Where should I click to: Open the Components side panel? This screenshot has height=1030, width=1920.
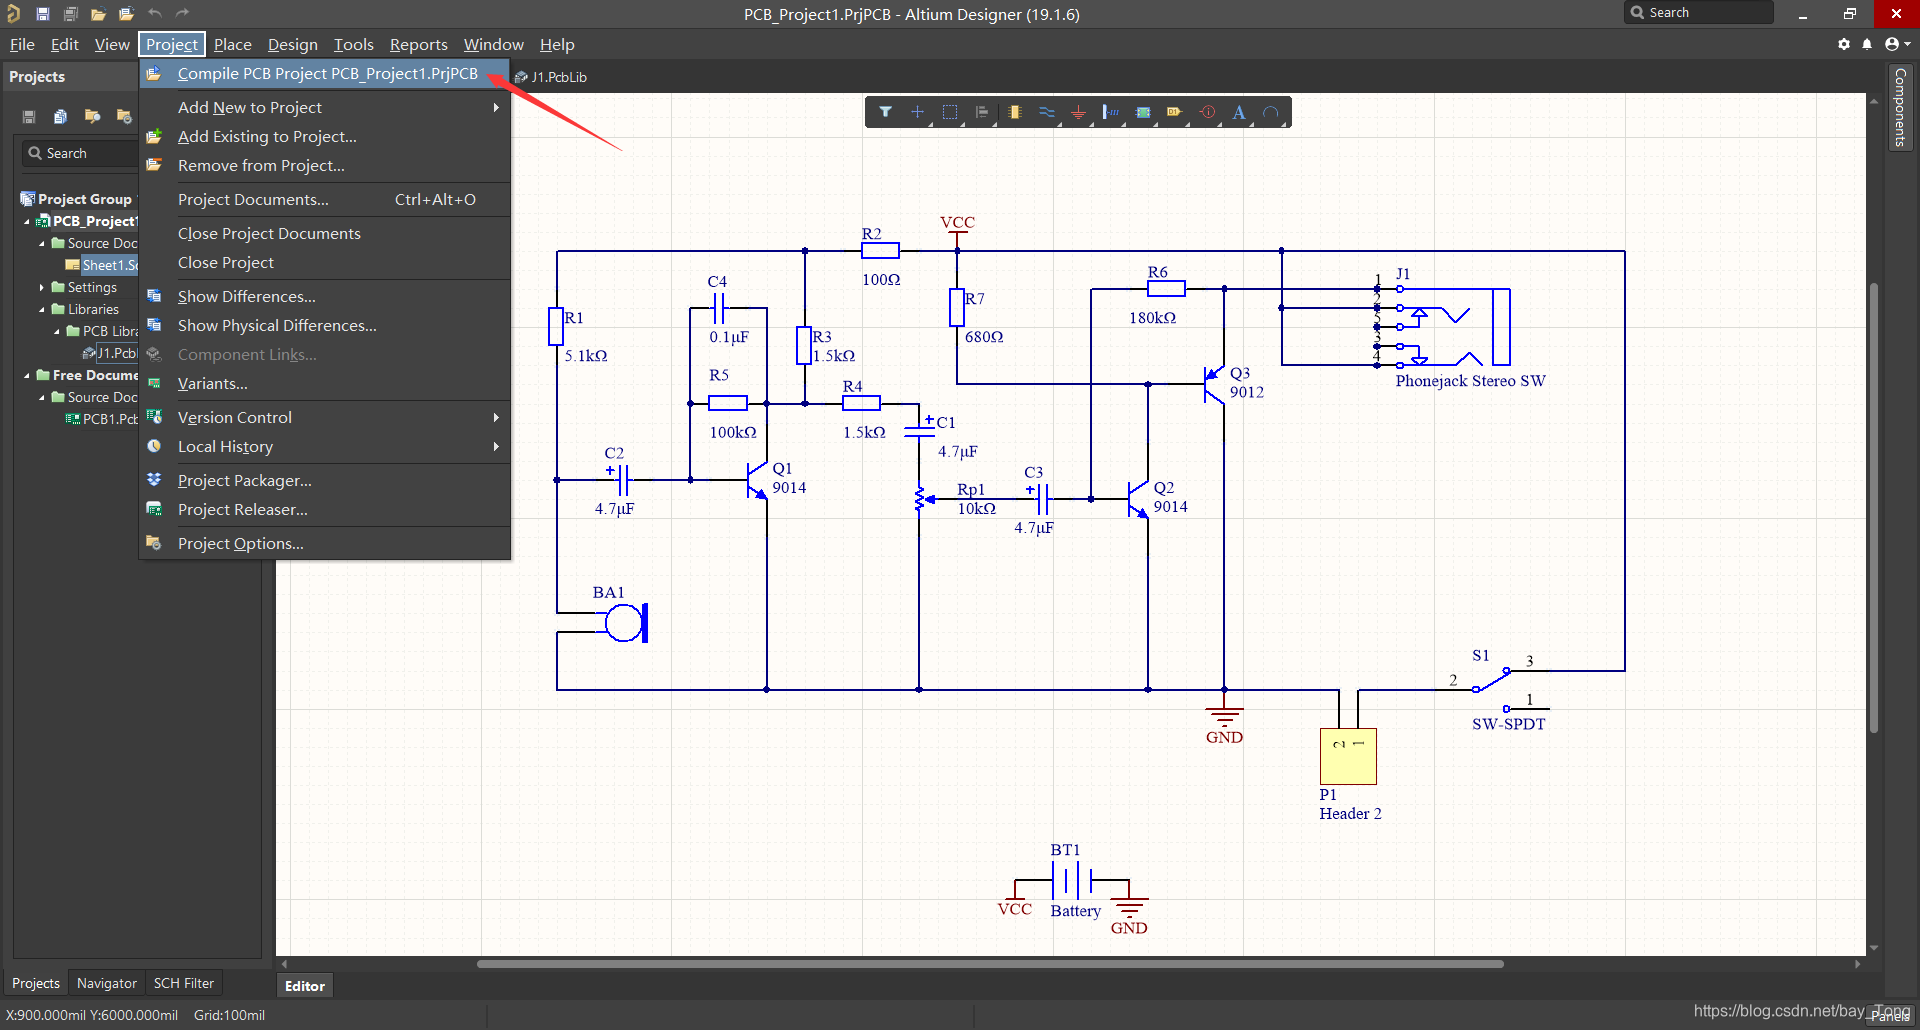coord(1900,108)
